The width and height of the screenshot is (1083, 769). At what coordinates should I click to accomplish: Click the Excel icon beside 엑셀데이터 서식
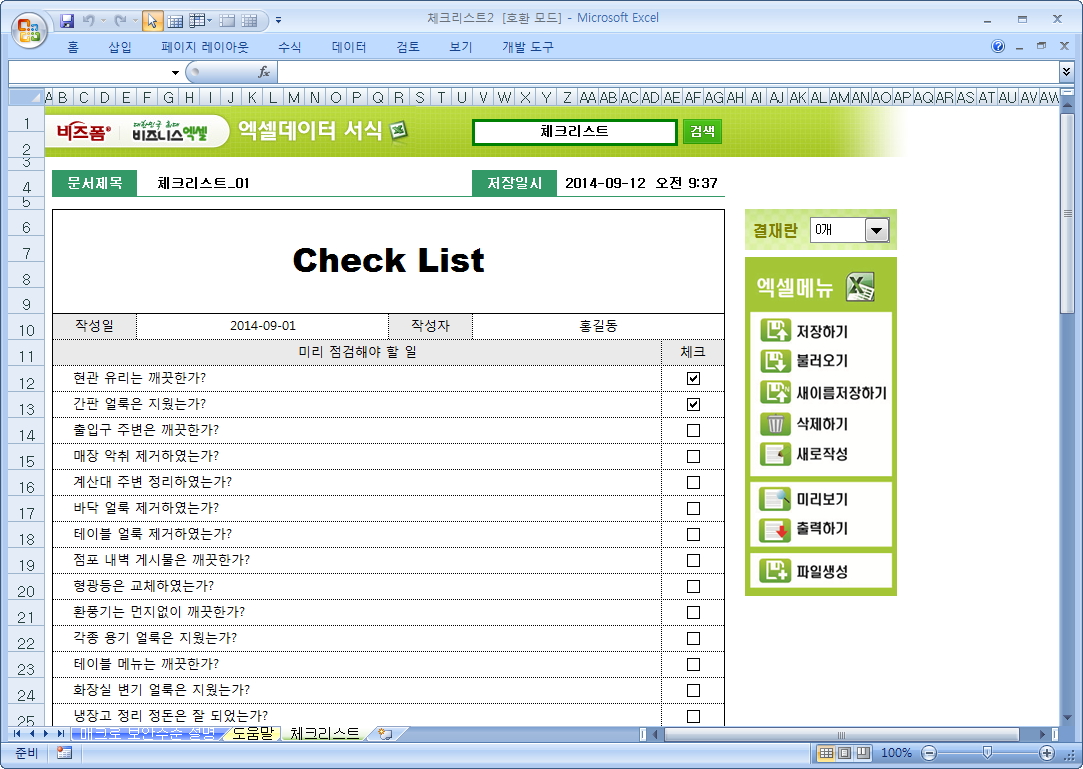click(x=399, y=130)
